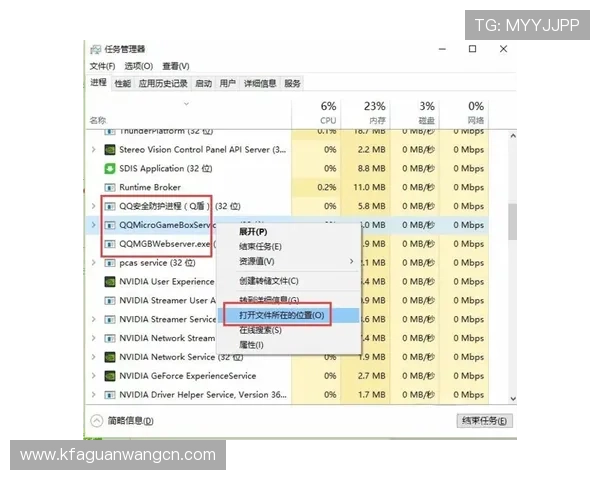Click the circled arrow icon beside 简略信息
Image resolution: width=600 pixels, height=480 pixels.
[97, 421]
